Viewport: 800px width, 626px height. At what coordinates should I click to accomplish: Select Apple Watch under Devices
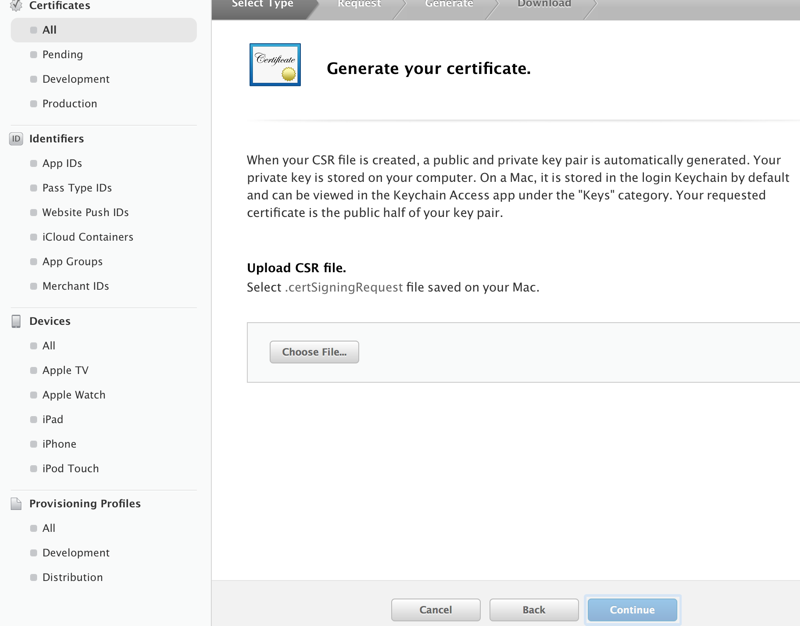pos(73,395)
